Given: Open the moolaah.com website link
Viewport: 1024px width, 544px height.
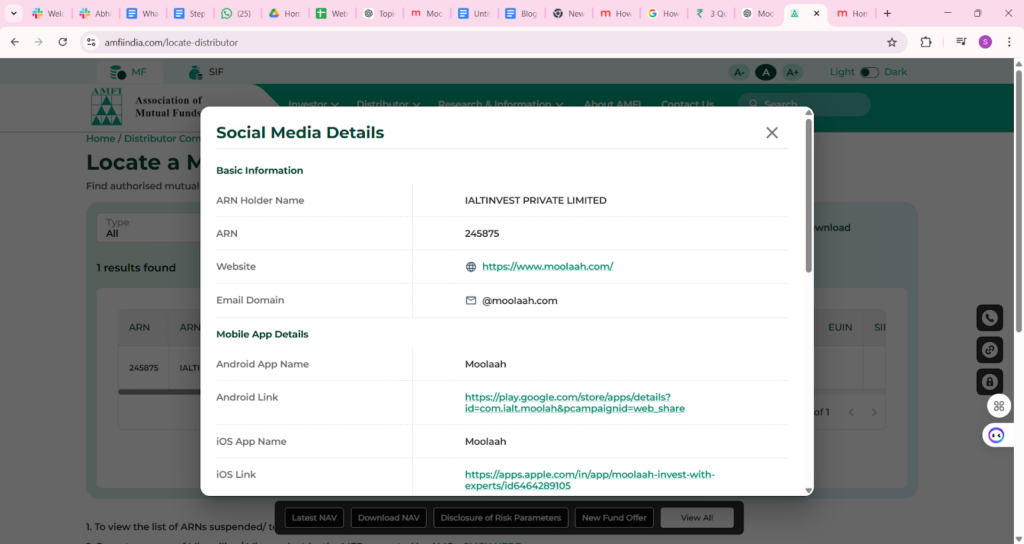Looking at the screenshot, I should click(547, 266).
